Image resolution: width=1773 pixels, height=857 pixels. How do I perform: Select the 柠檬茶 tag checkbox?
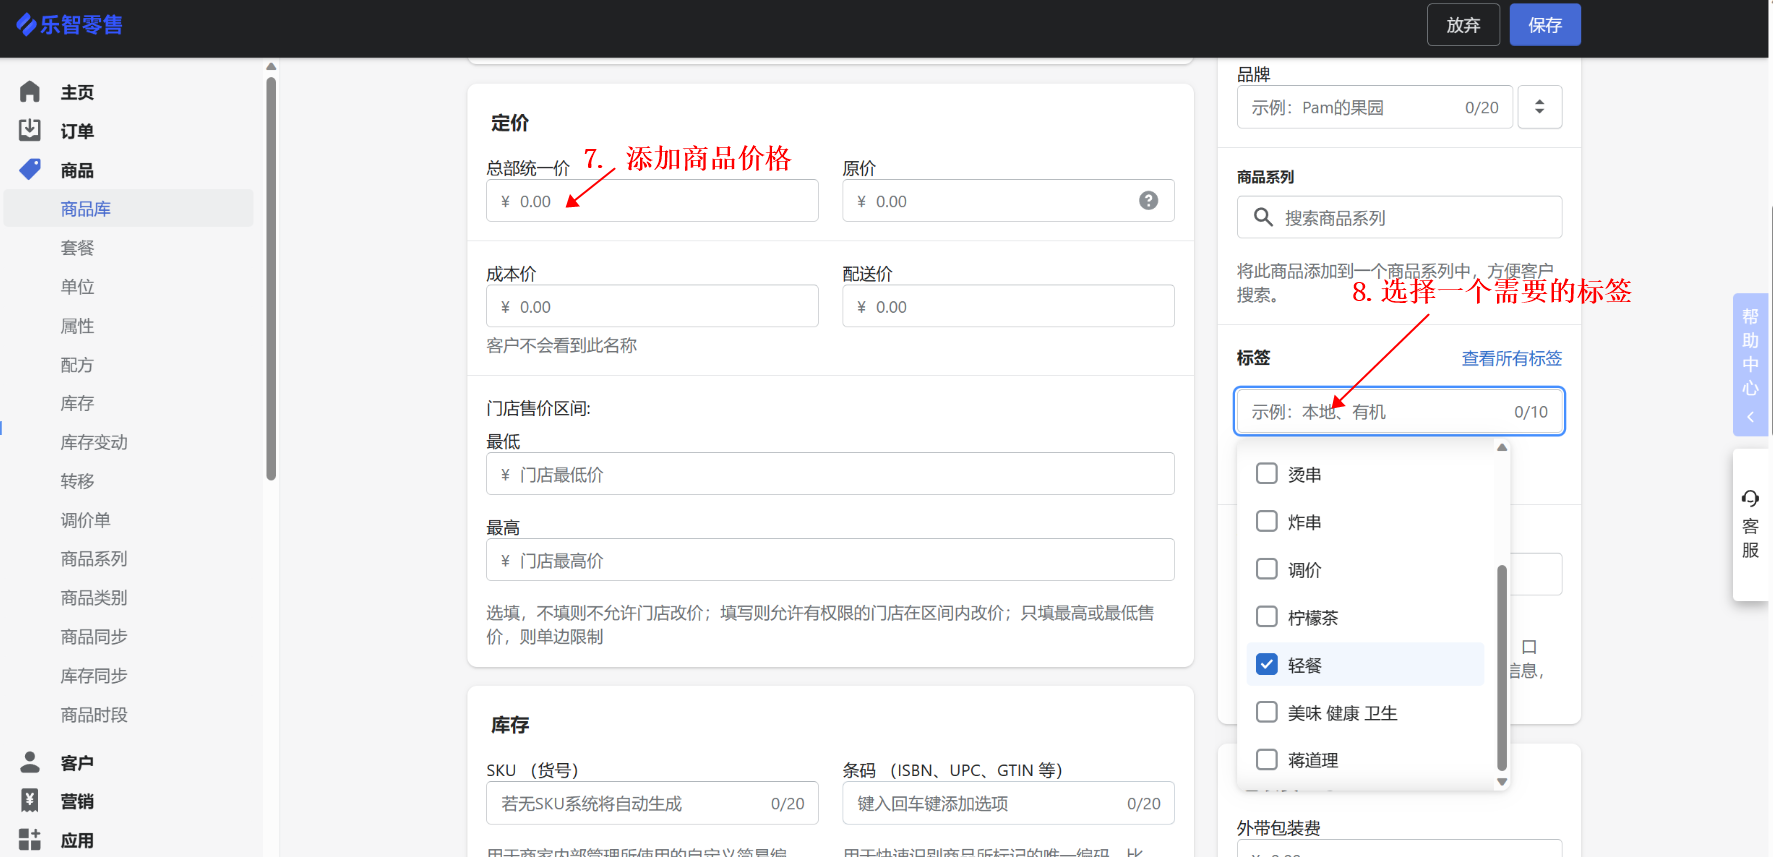(x=1267, y=616)
